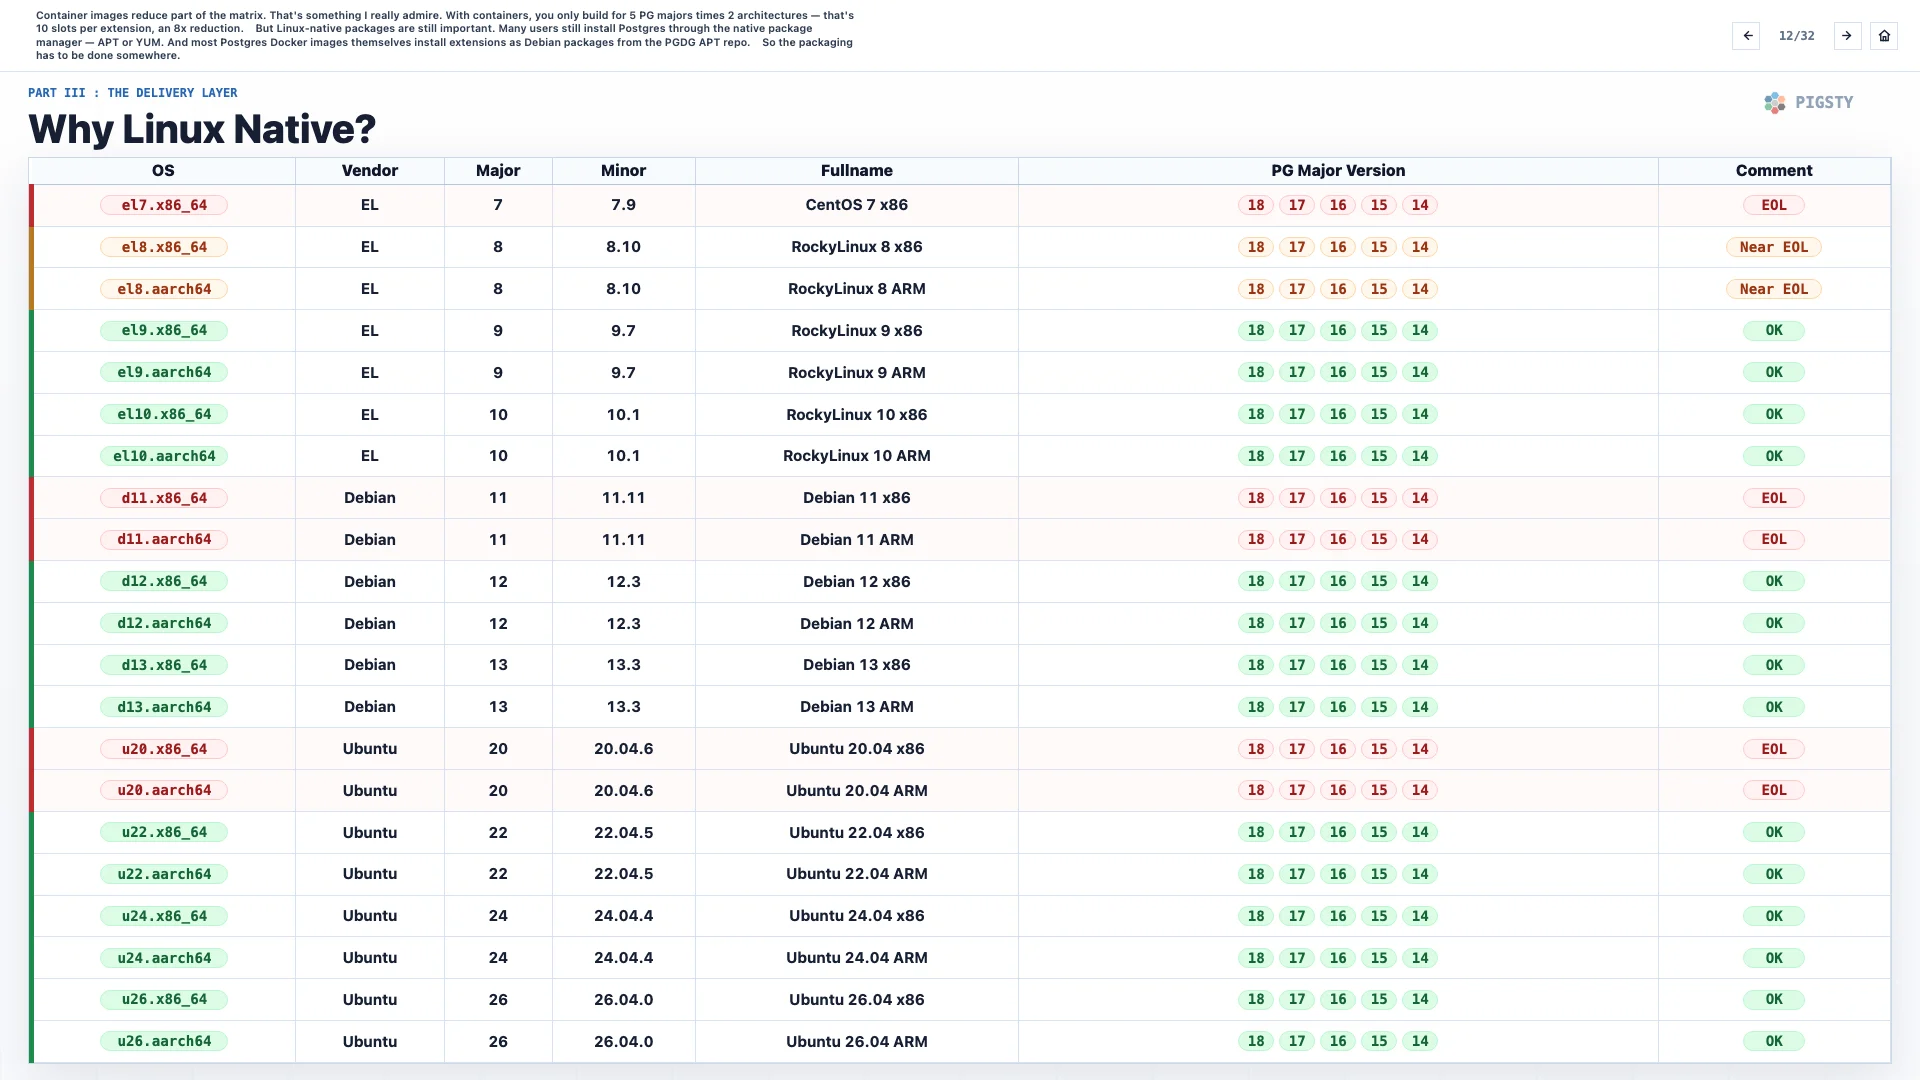1920x1080 pixels.
Task: Select the RockyLinux 9 x86 fullname cell
Action: coord(857,330)
